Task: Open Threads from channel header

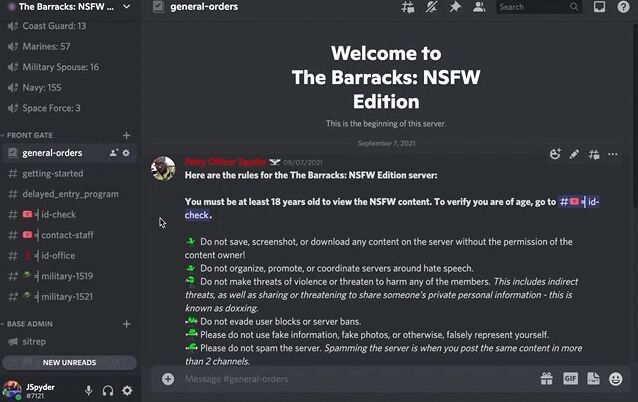Action: click(408, 7)
